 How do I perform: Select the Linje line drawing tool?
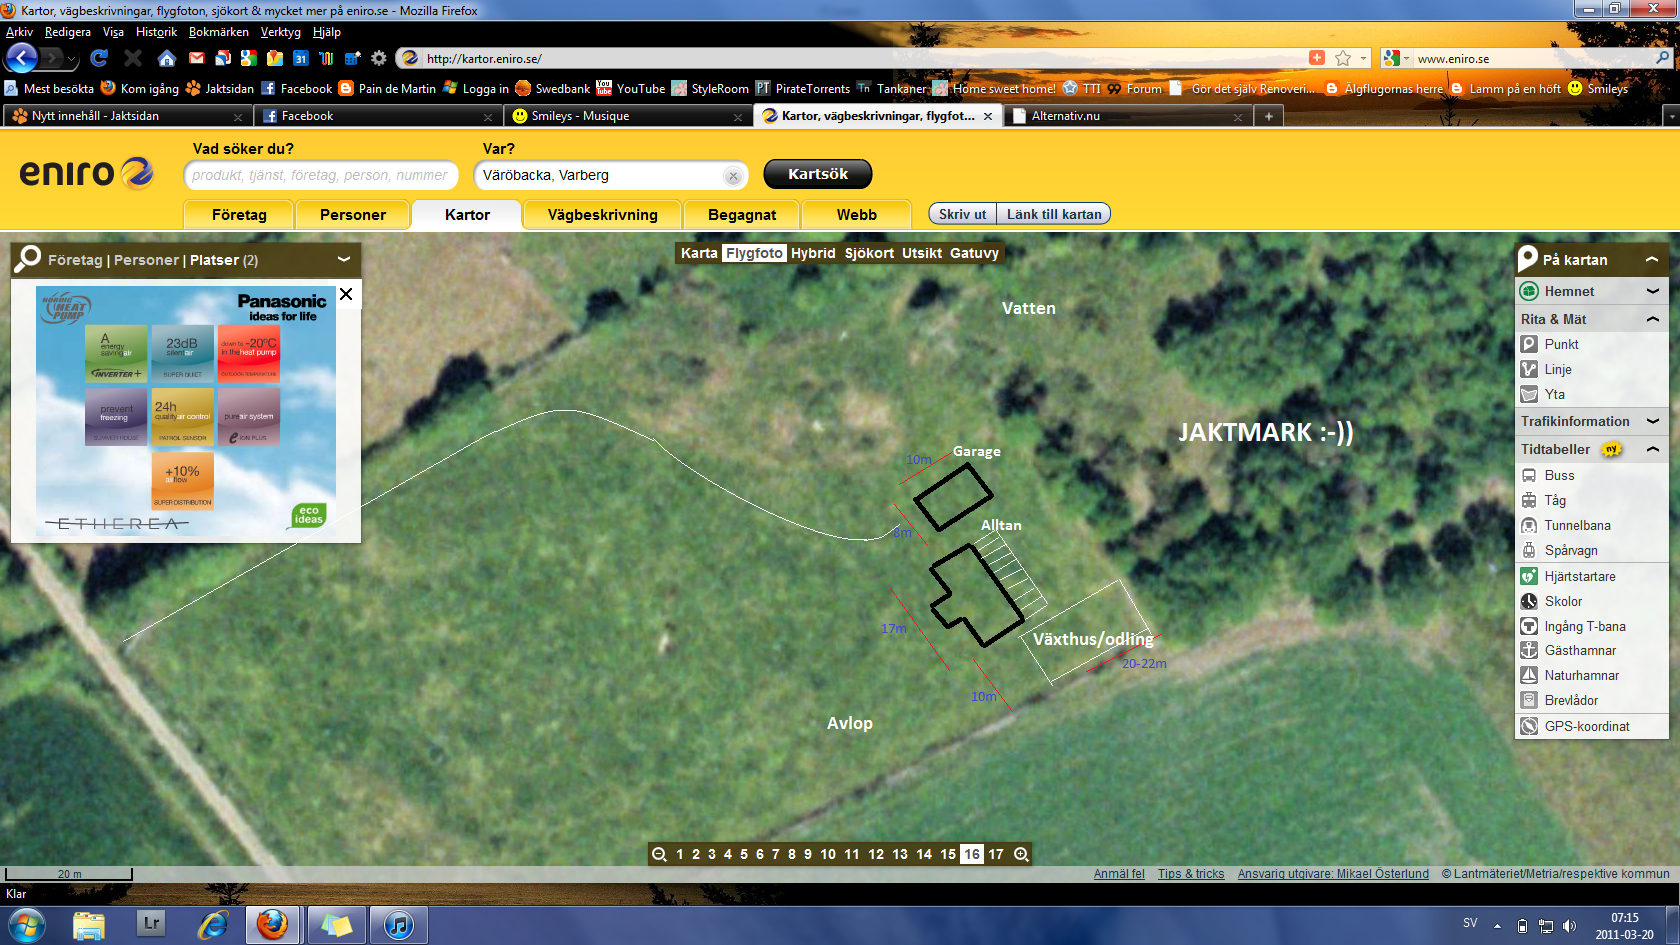(x=1529, y=369)
